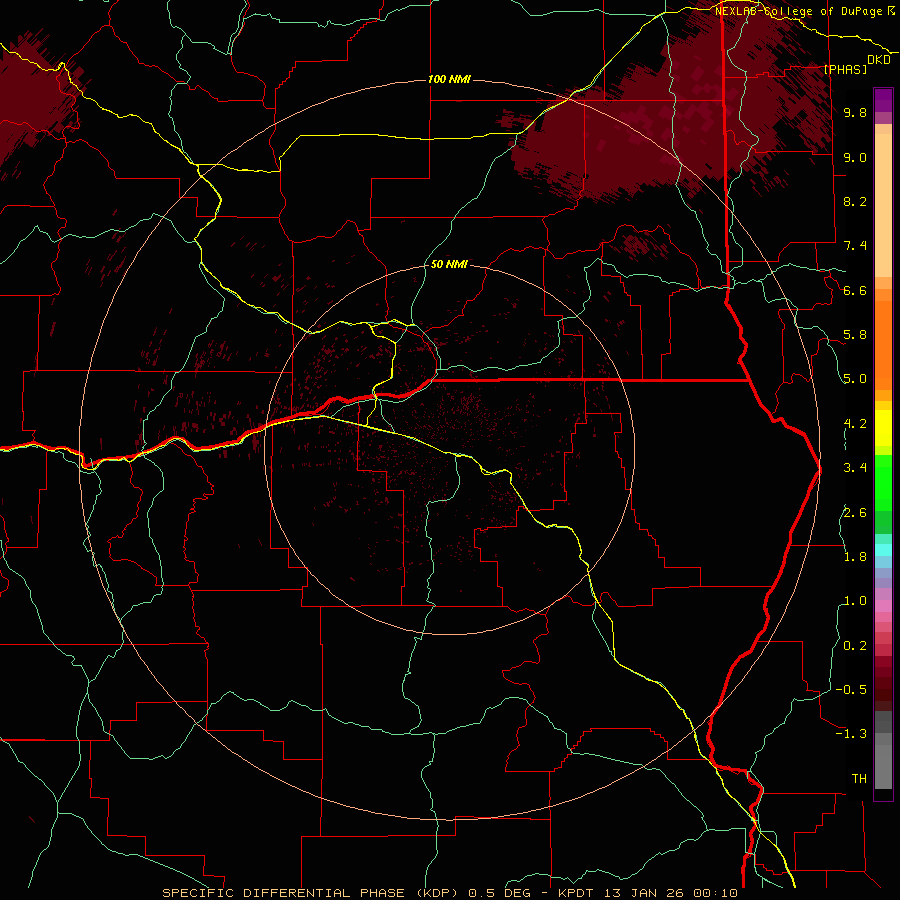
Task: Click the 1.8 value on color scale
Action: (855, 557)
